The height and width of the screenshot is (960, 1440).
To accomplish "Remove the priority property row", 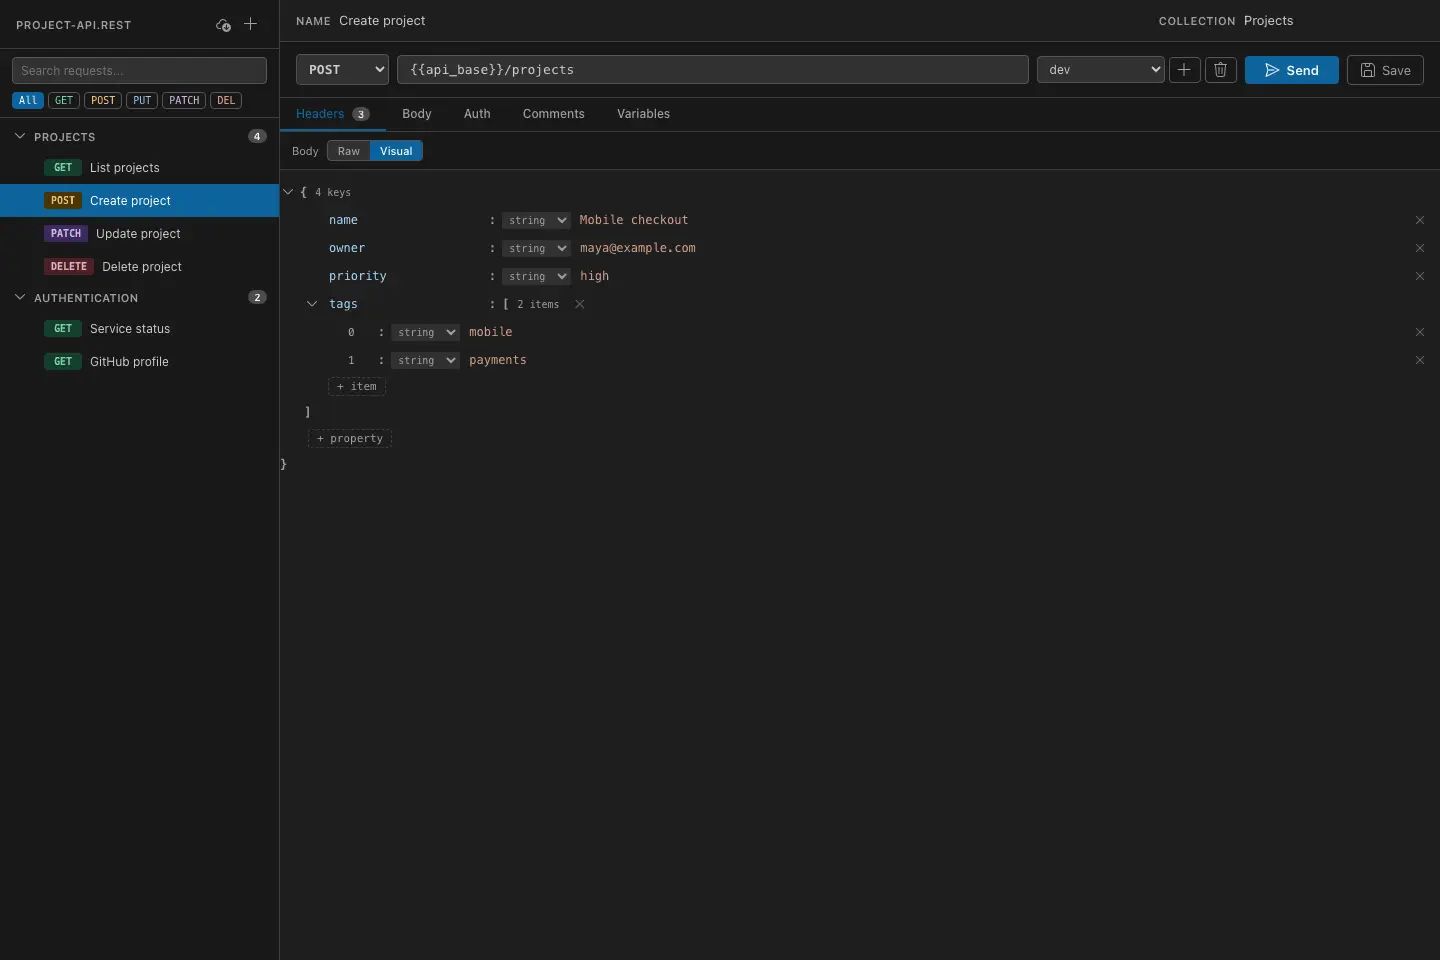I will (x=1420, y=276).
